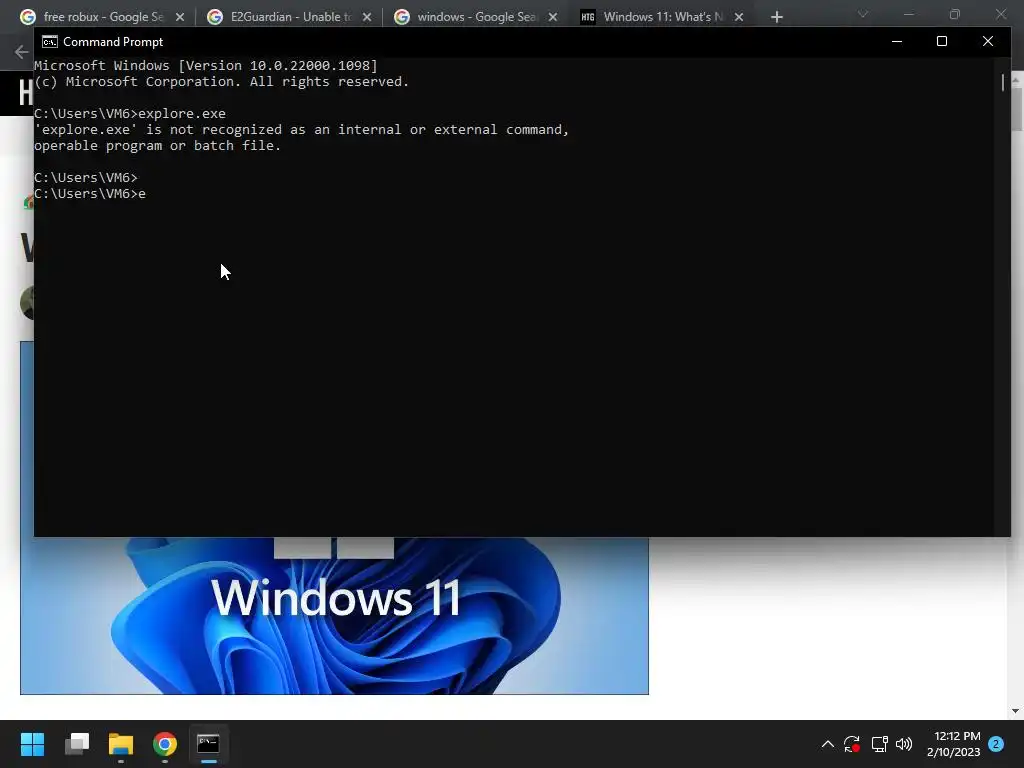This screenshot has width=1024, height=768.
Task: Open the sync status tray icon
Action: (x=852, y=744)
